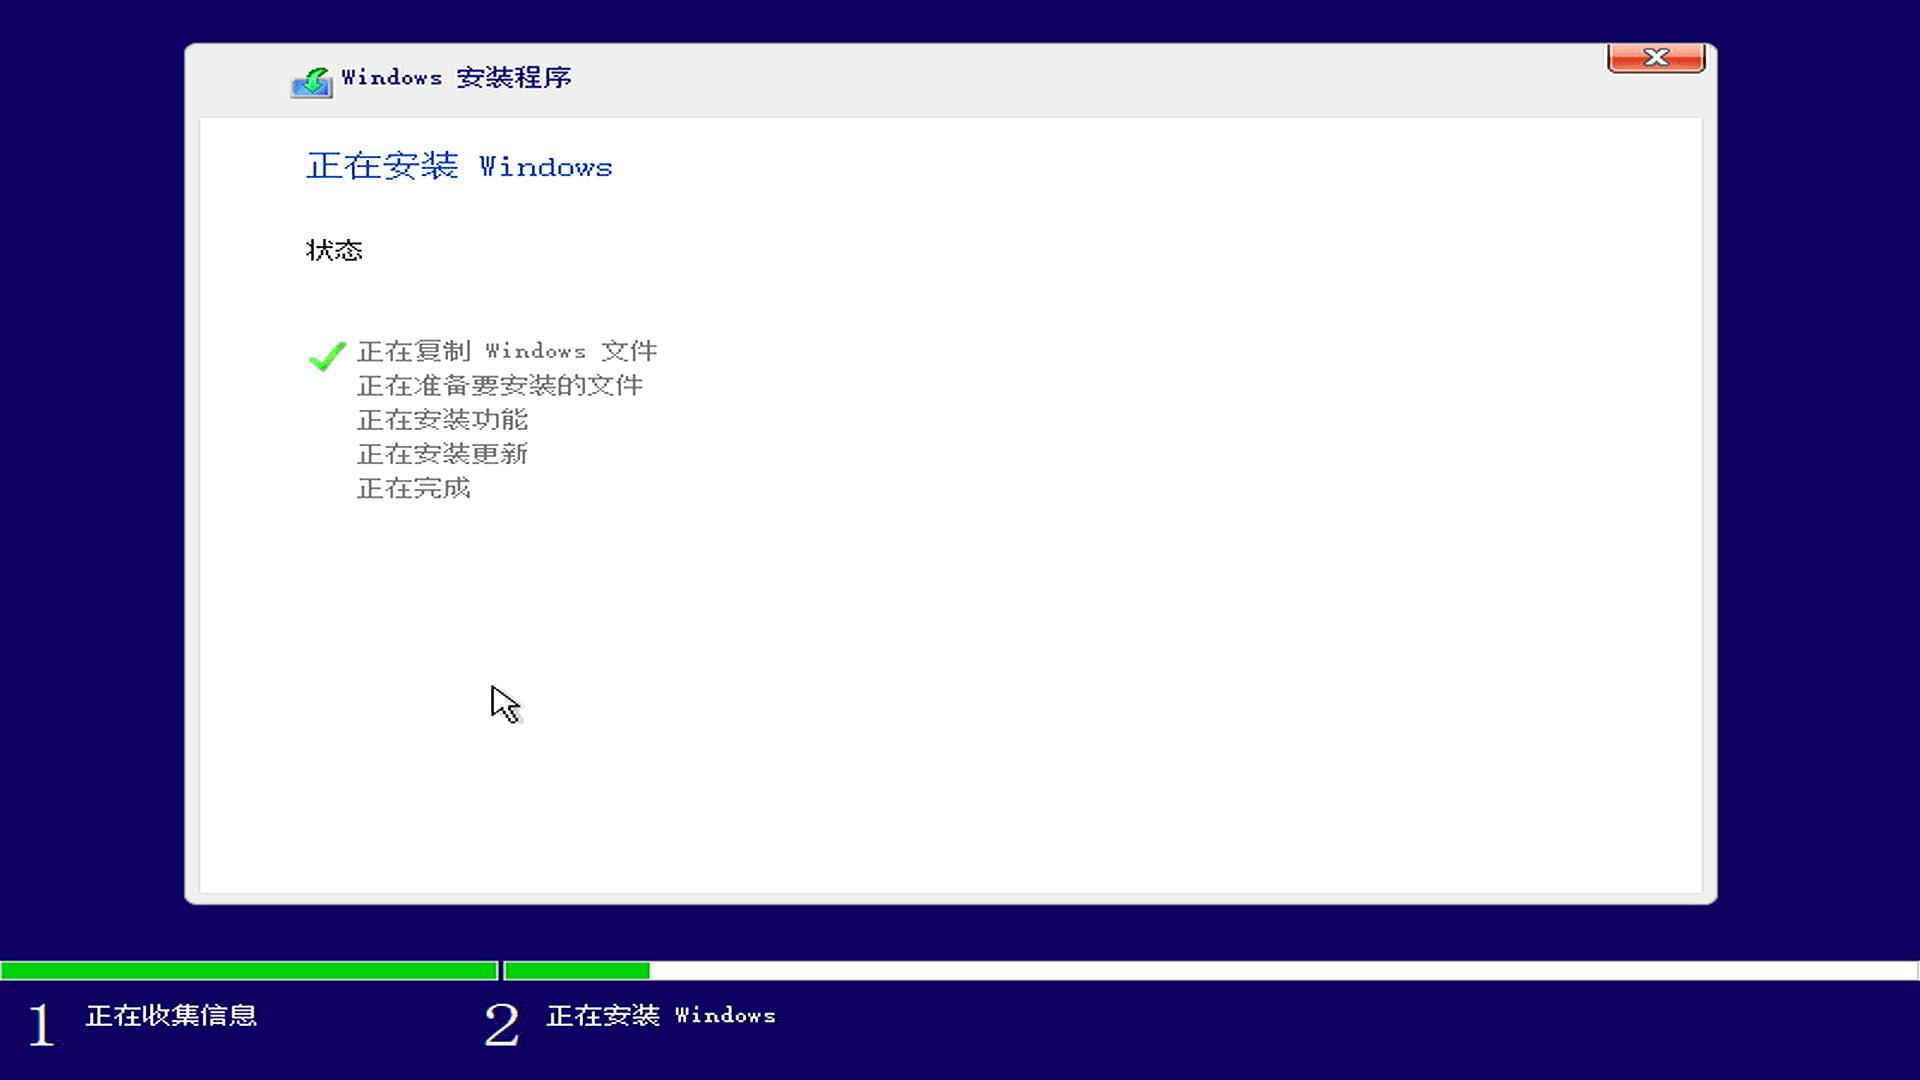This screenshot has height=1080, width=1920.
Task: Select the green checkmark status icon
Action: (324, 357)
